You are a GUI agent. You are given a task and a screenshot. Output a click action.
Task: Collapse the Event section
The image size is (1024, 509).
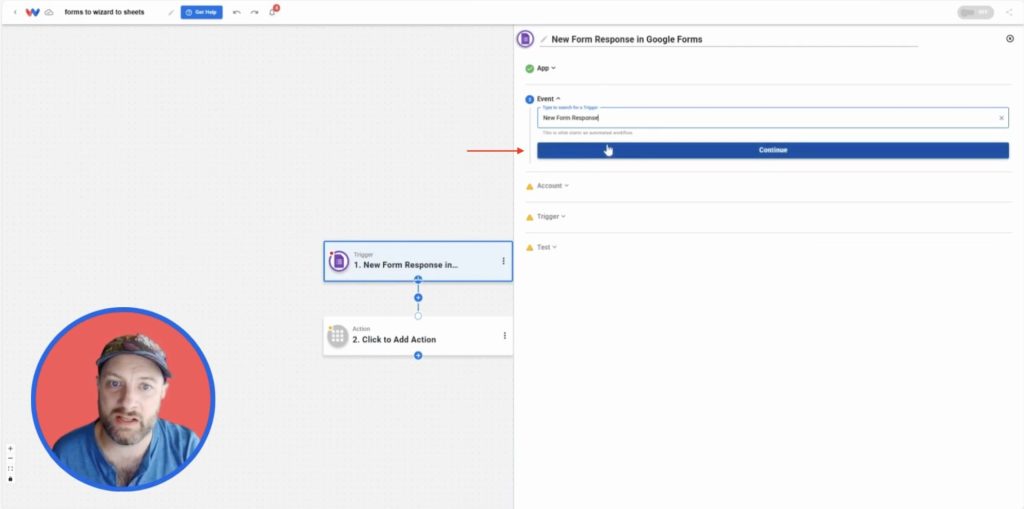549,99
